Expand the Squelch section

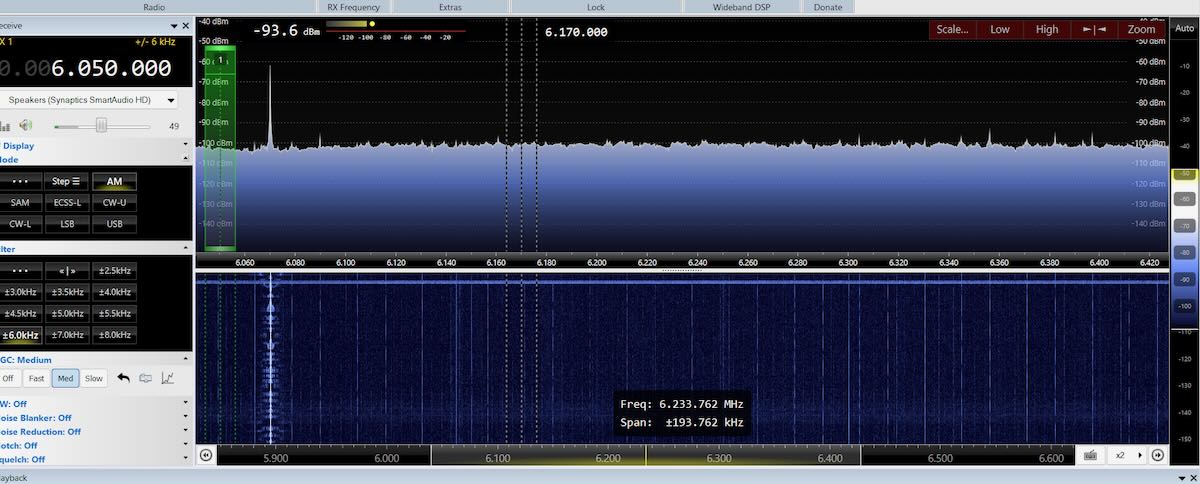tap(185, 459)
